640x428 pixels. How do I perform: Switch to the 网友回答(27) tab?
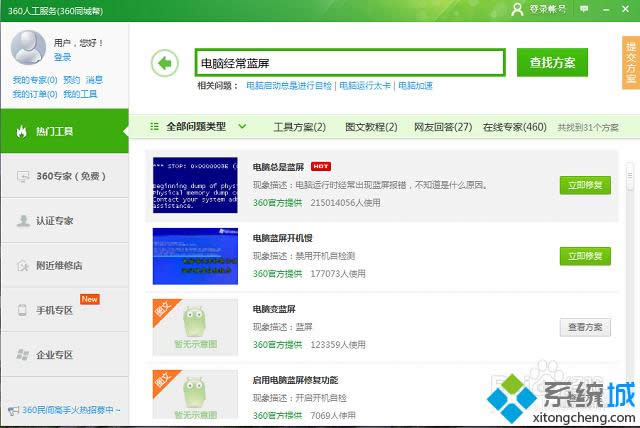(444, 127)
